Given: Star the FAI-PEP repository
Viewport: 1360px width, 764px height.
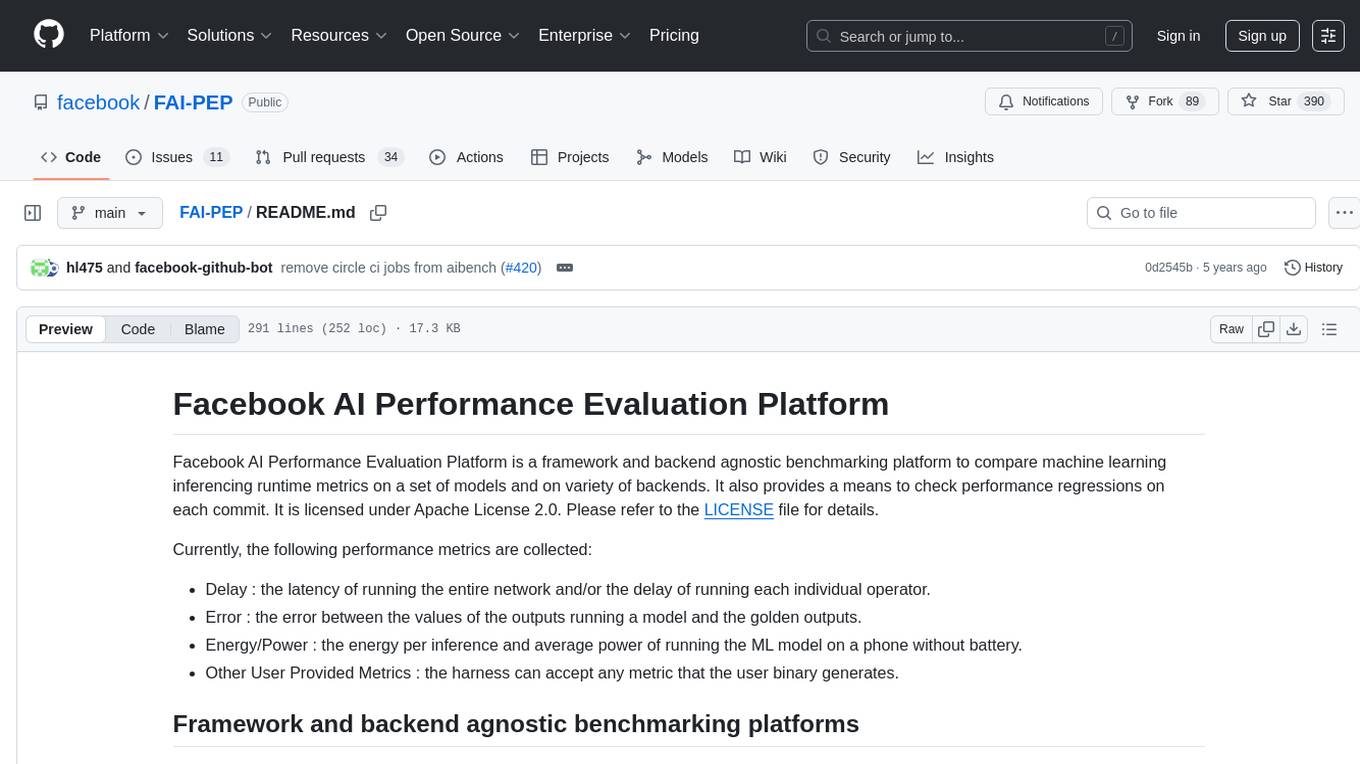Looking at the screenshot, I should coord(1284,102).
